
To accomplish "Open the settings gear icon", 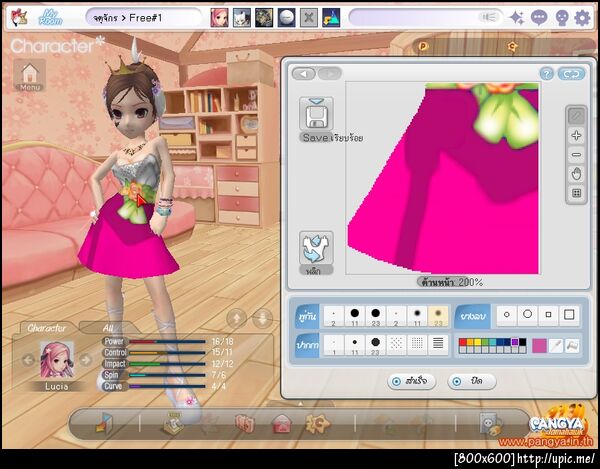I will (x=582, y=18).
